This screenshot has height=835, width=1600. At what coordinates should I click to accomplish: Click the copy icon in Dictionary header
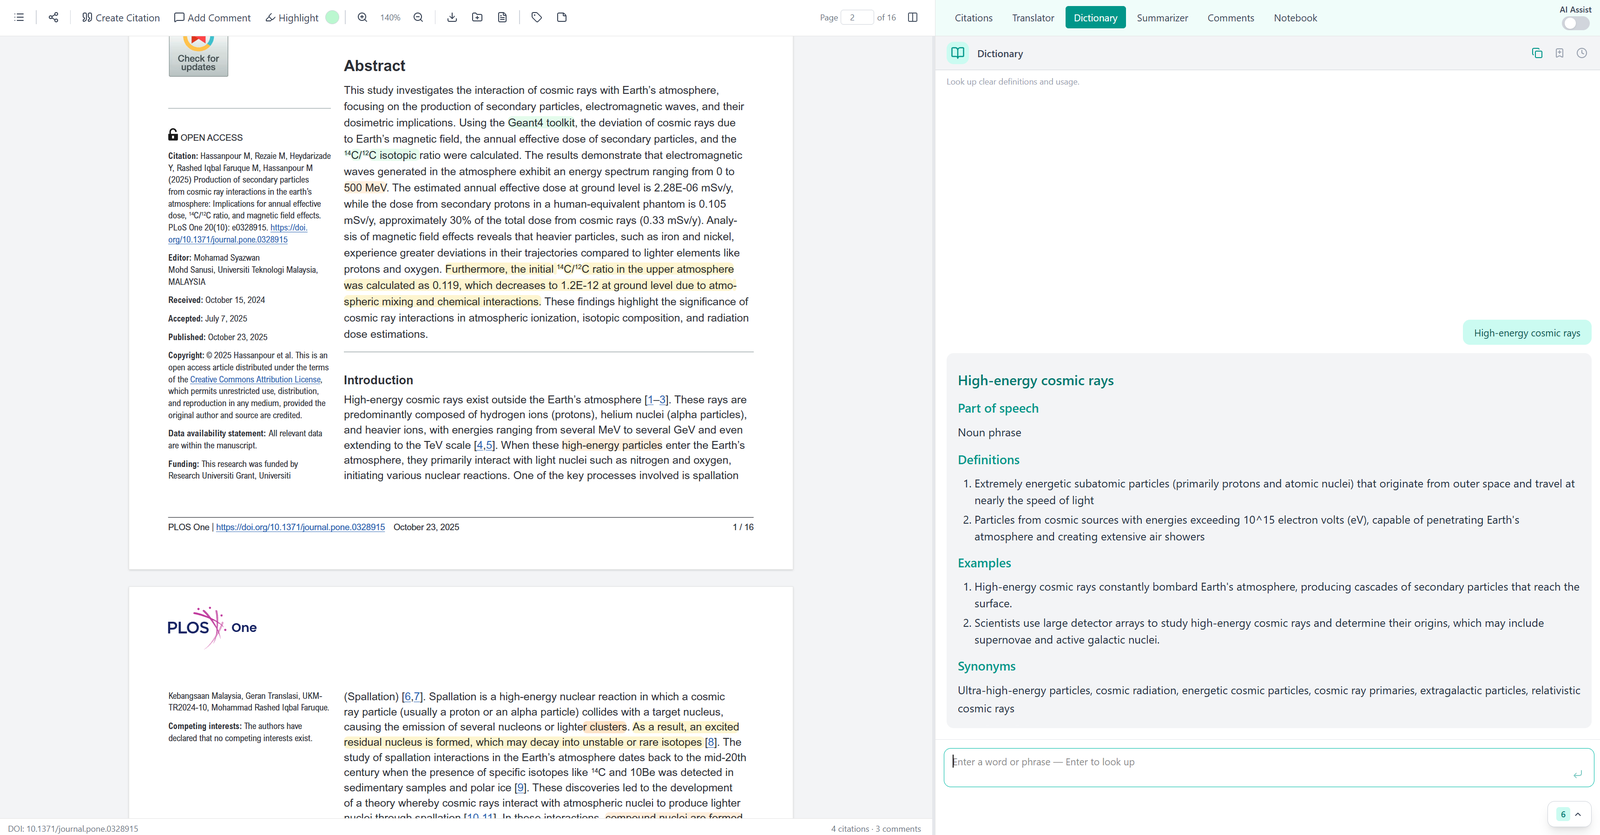(x=1537, y=53)
